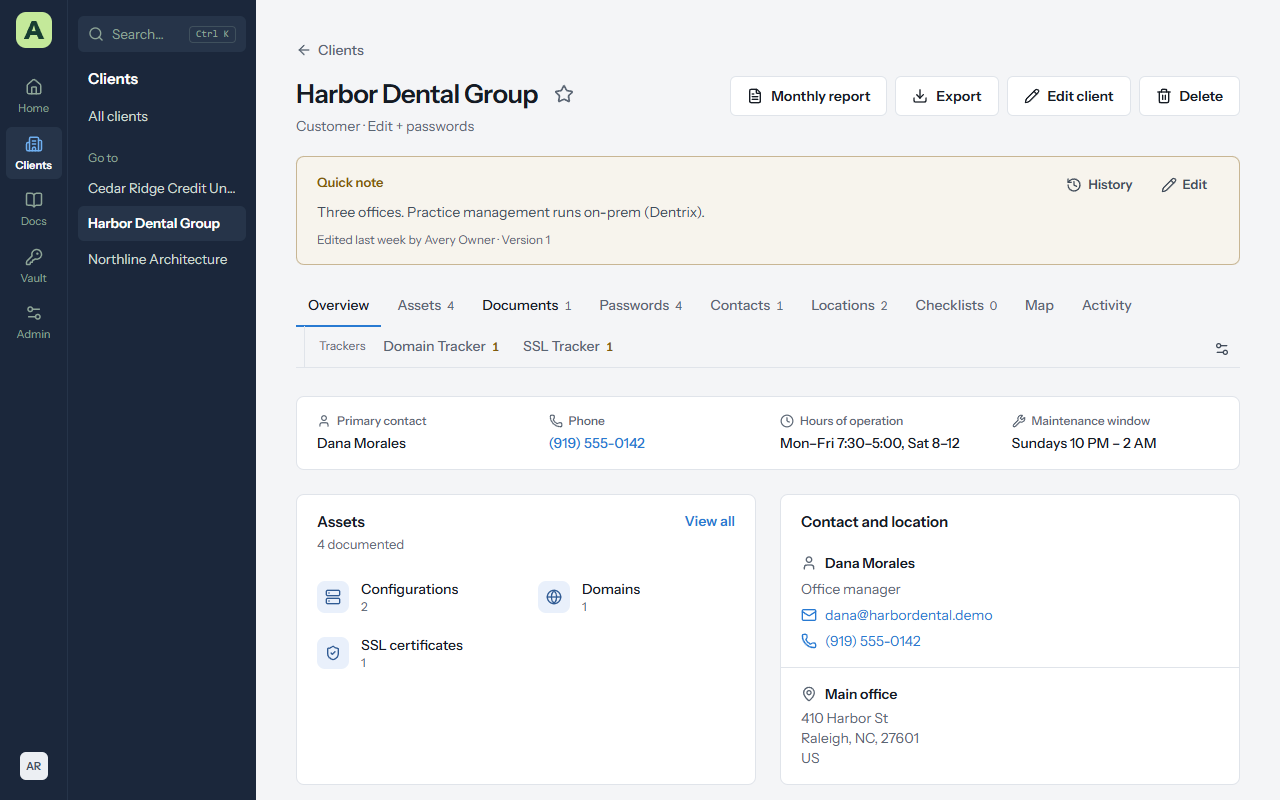Edit the quick note

1184,185
